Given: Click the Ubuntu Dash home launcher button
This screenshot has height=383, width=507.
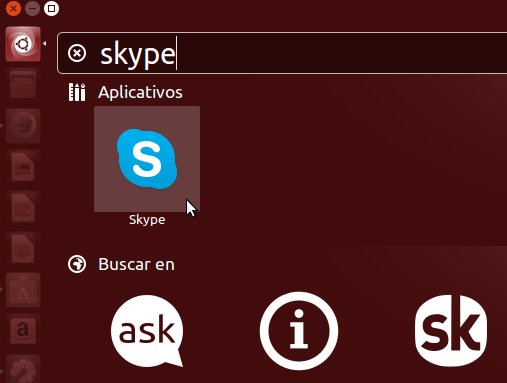Looking at the screenshot, I should [x=23, y=44].
